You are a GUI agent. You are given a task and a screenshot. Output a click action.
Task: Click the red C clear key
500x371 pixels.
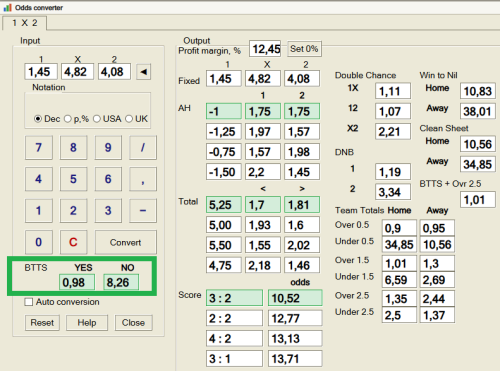[74, 242]
